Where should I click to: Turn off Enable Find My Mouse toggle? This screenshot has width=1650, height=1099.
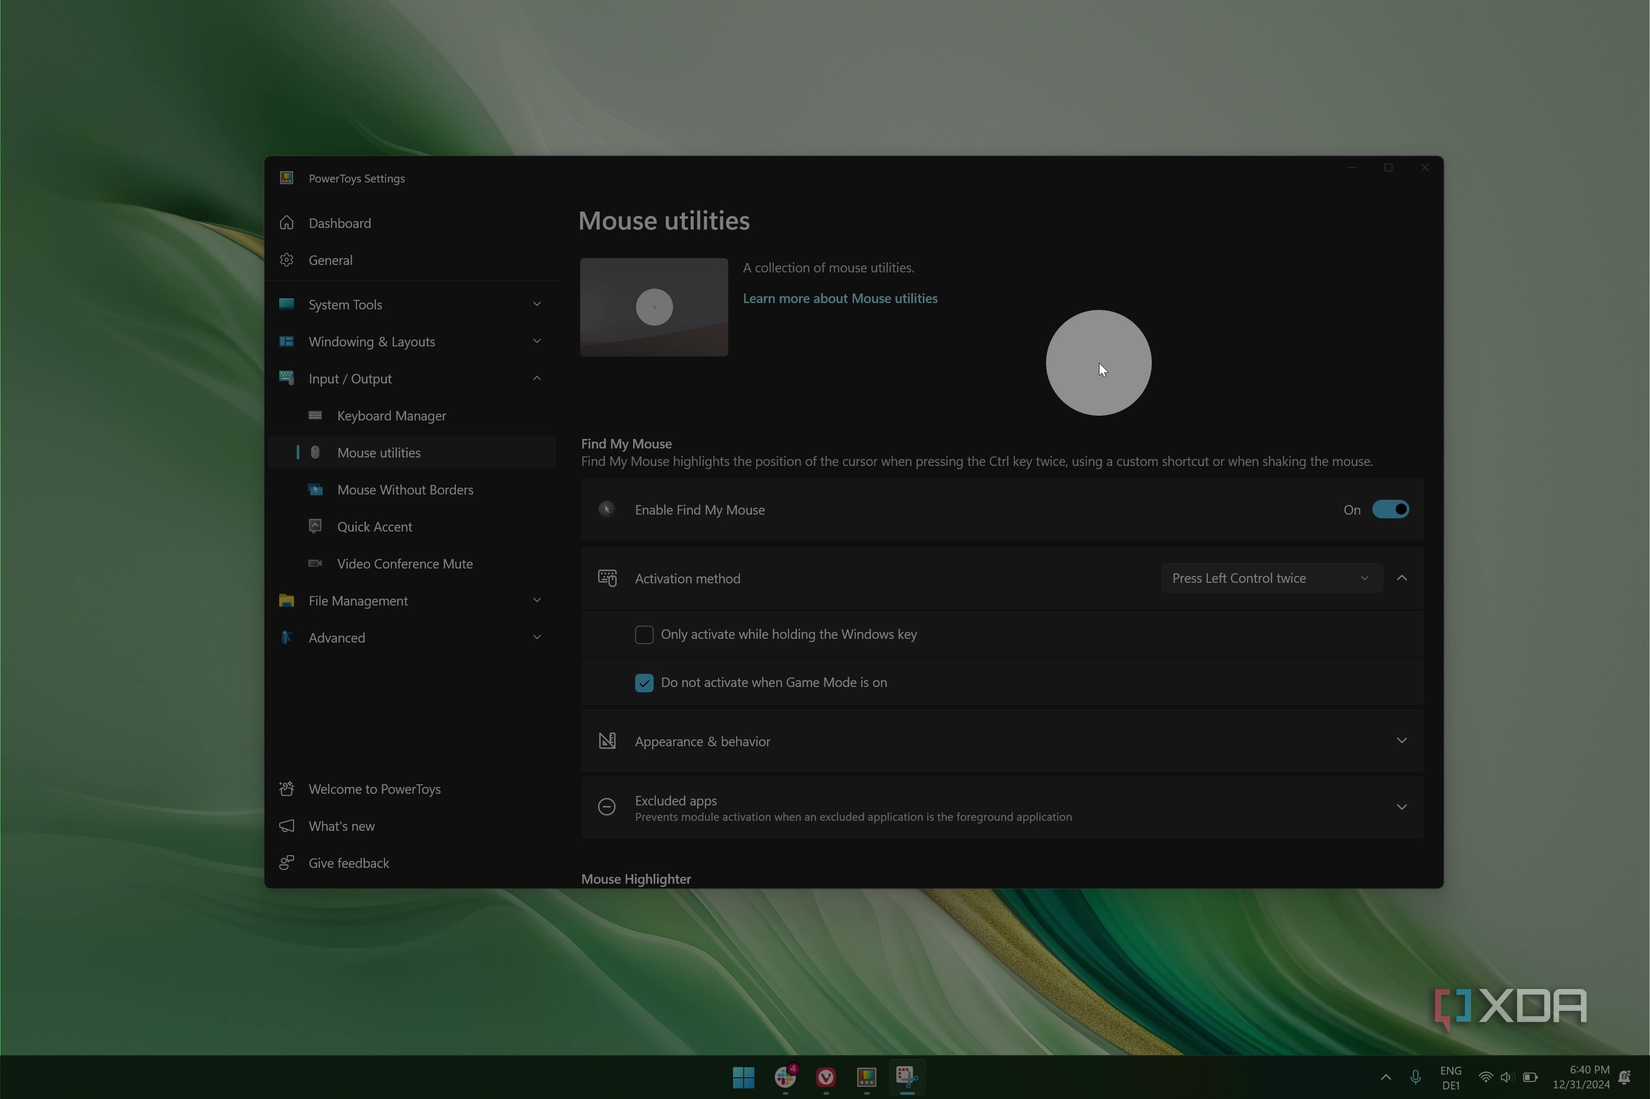(1390, 509)
